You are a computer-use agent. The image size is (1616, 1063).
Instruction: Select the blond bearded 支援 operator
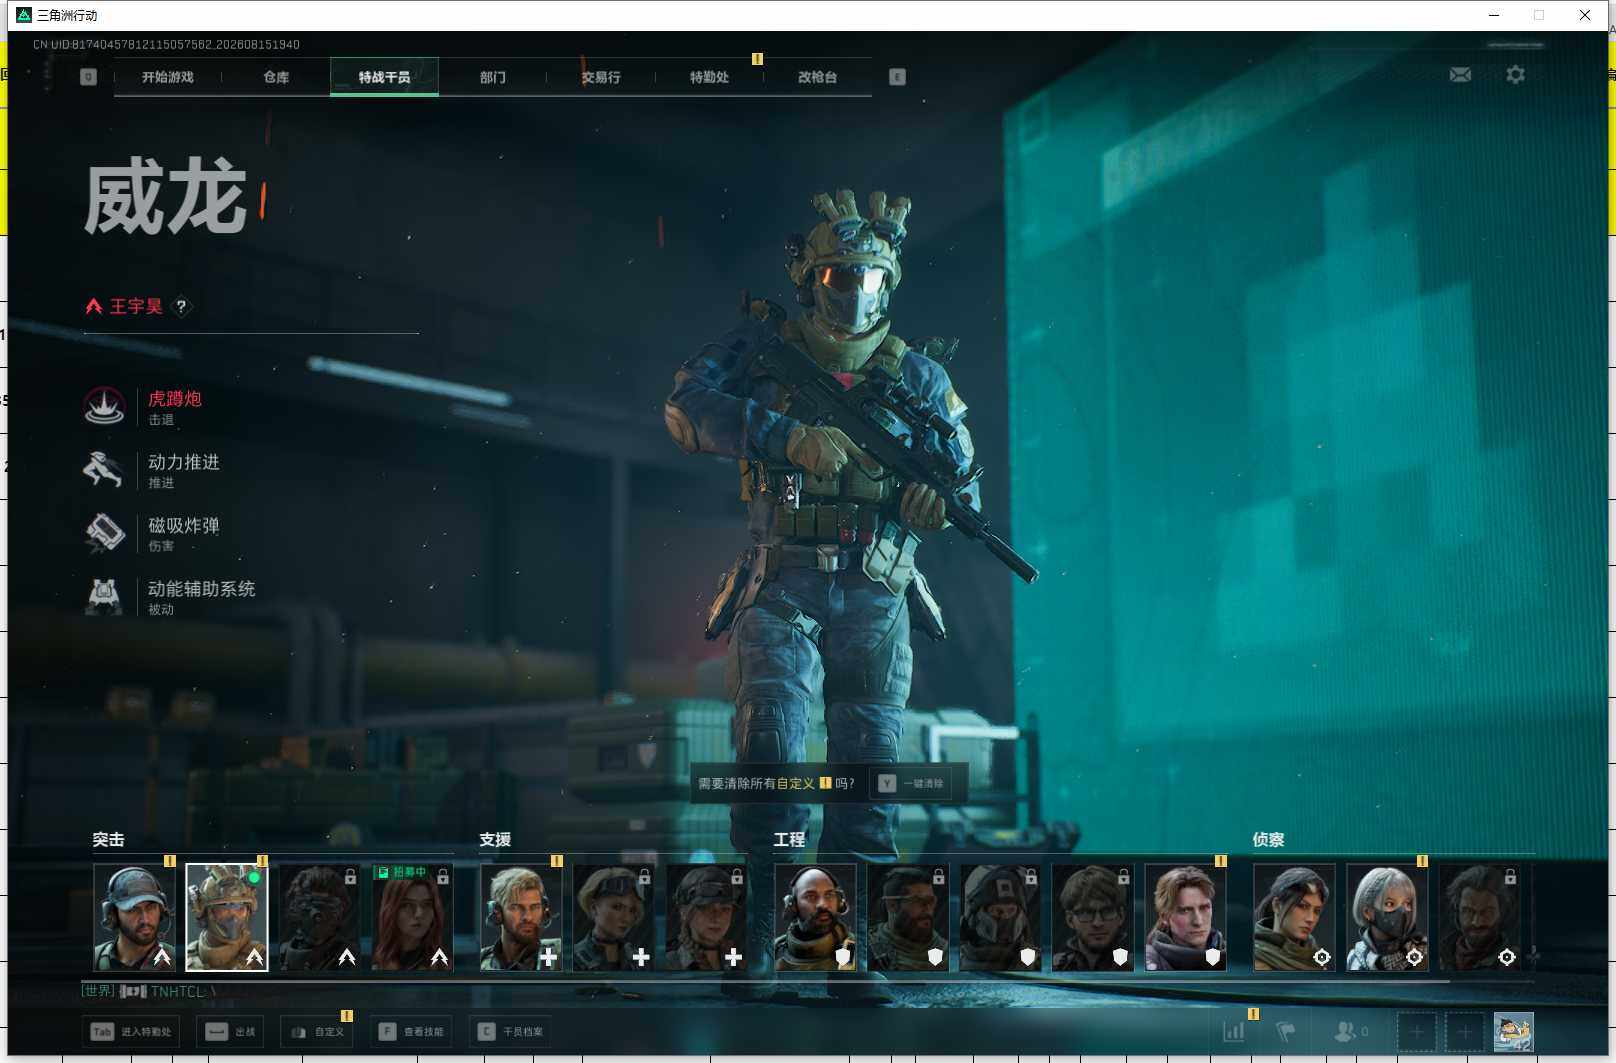click(521, 917)
